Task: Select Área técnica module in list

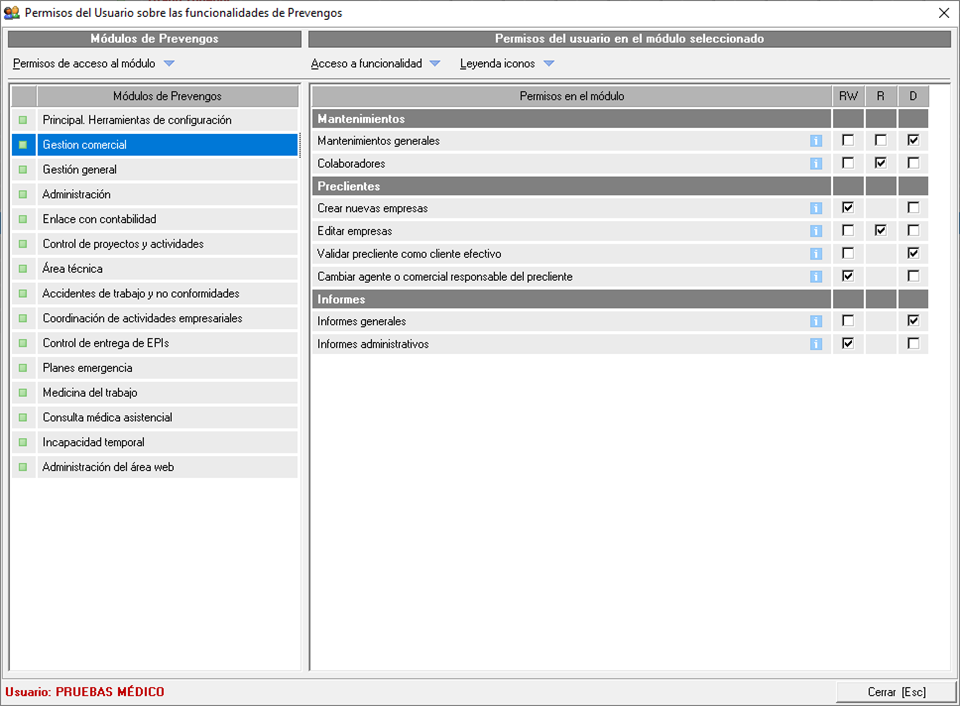Action: pyautogui.click(x=72, y=269)
